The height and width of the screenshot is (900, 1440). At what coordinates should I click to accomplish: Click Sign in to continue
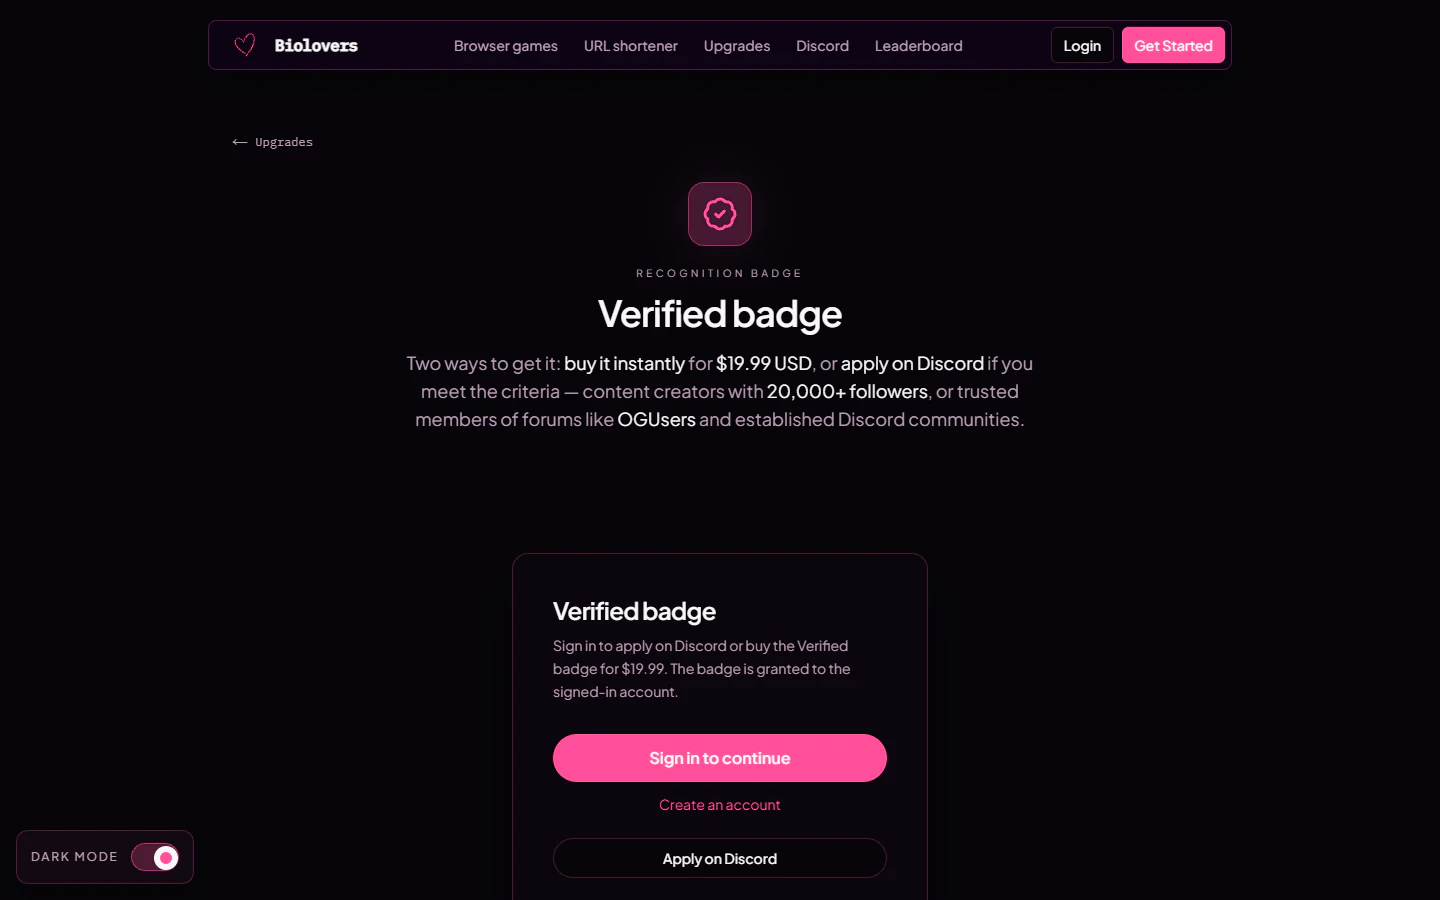(x=719, y=758)
